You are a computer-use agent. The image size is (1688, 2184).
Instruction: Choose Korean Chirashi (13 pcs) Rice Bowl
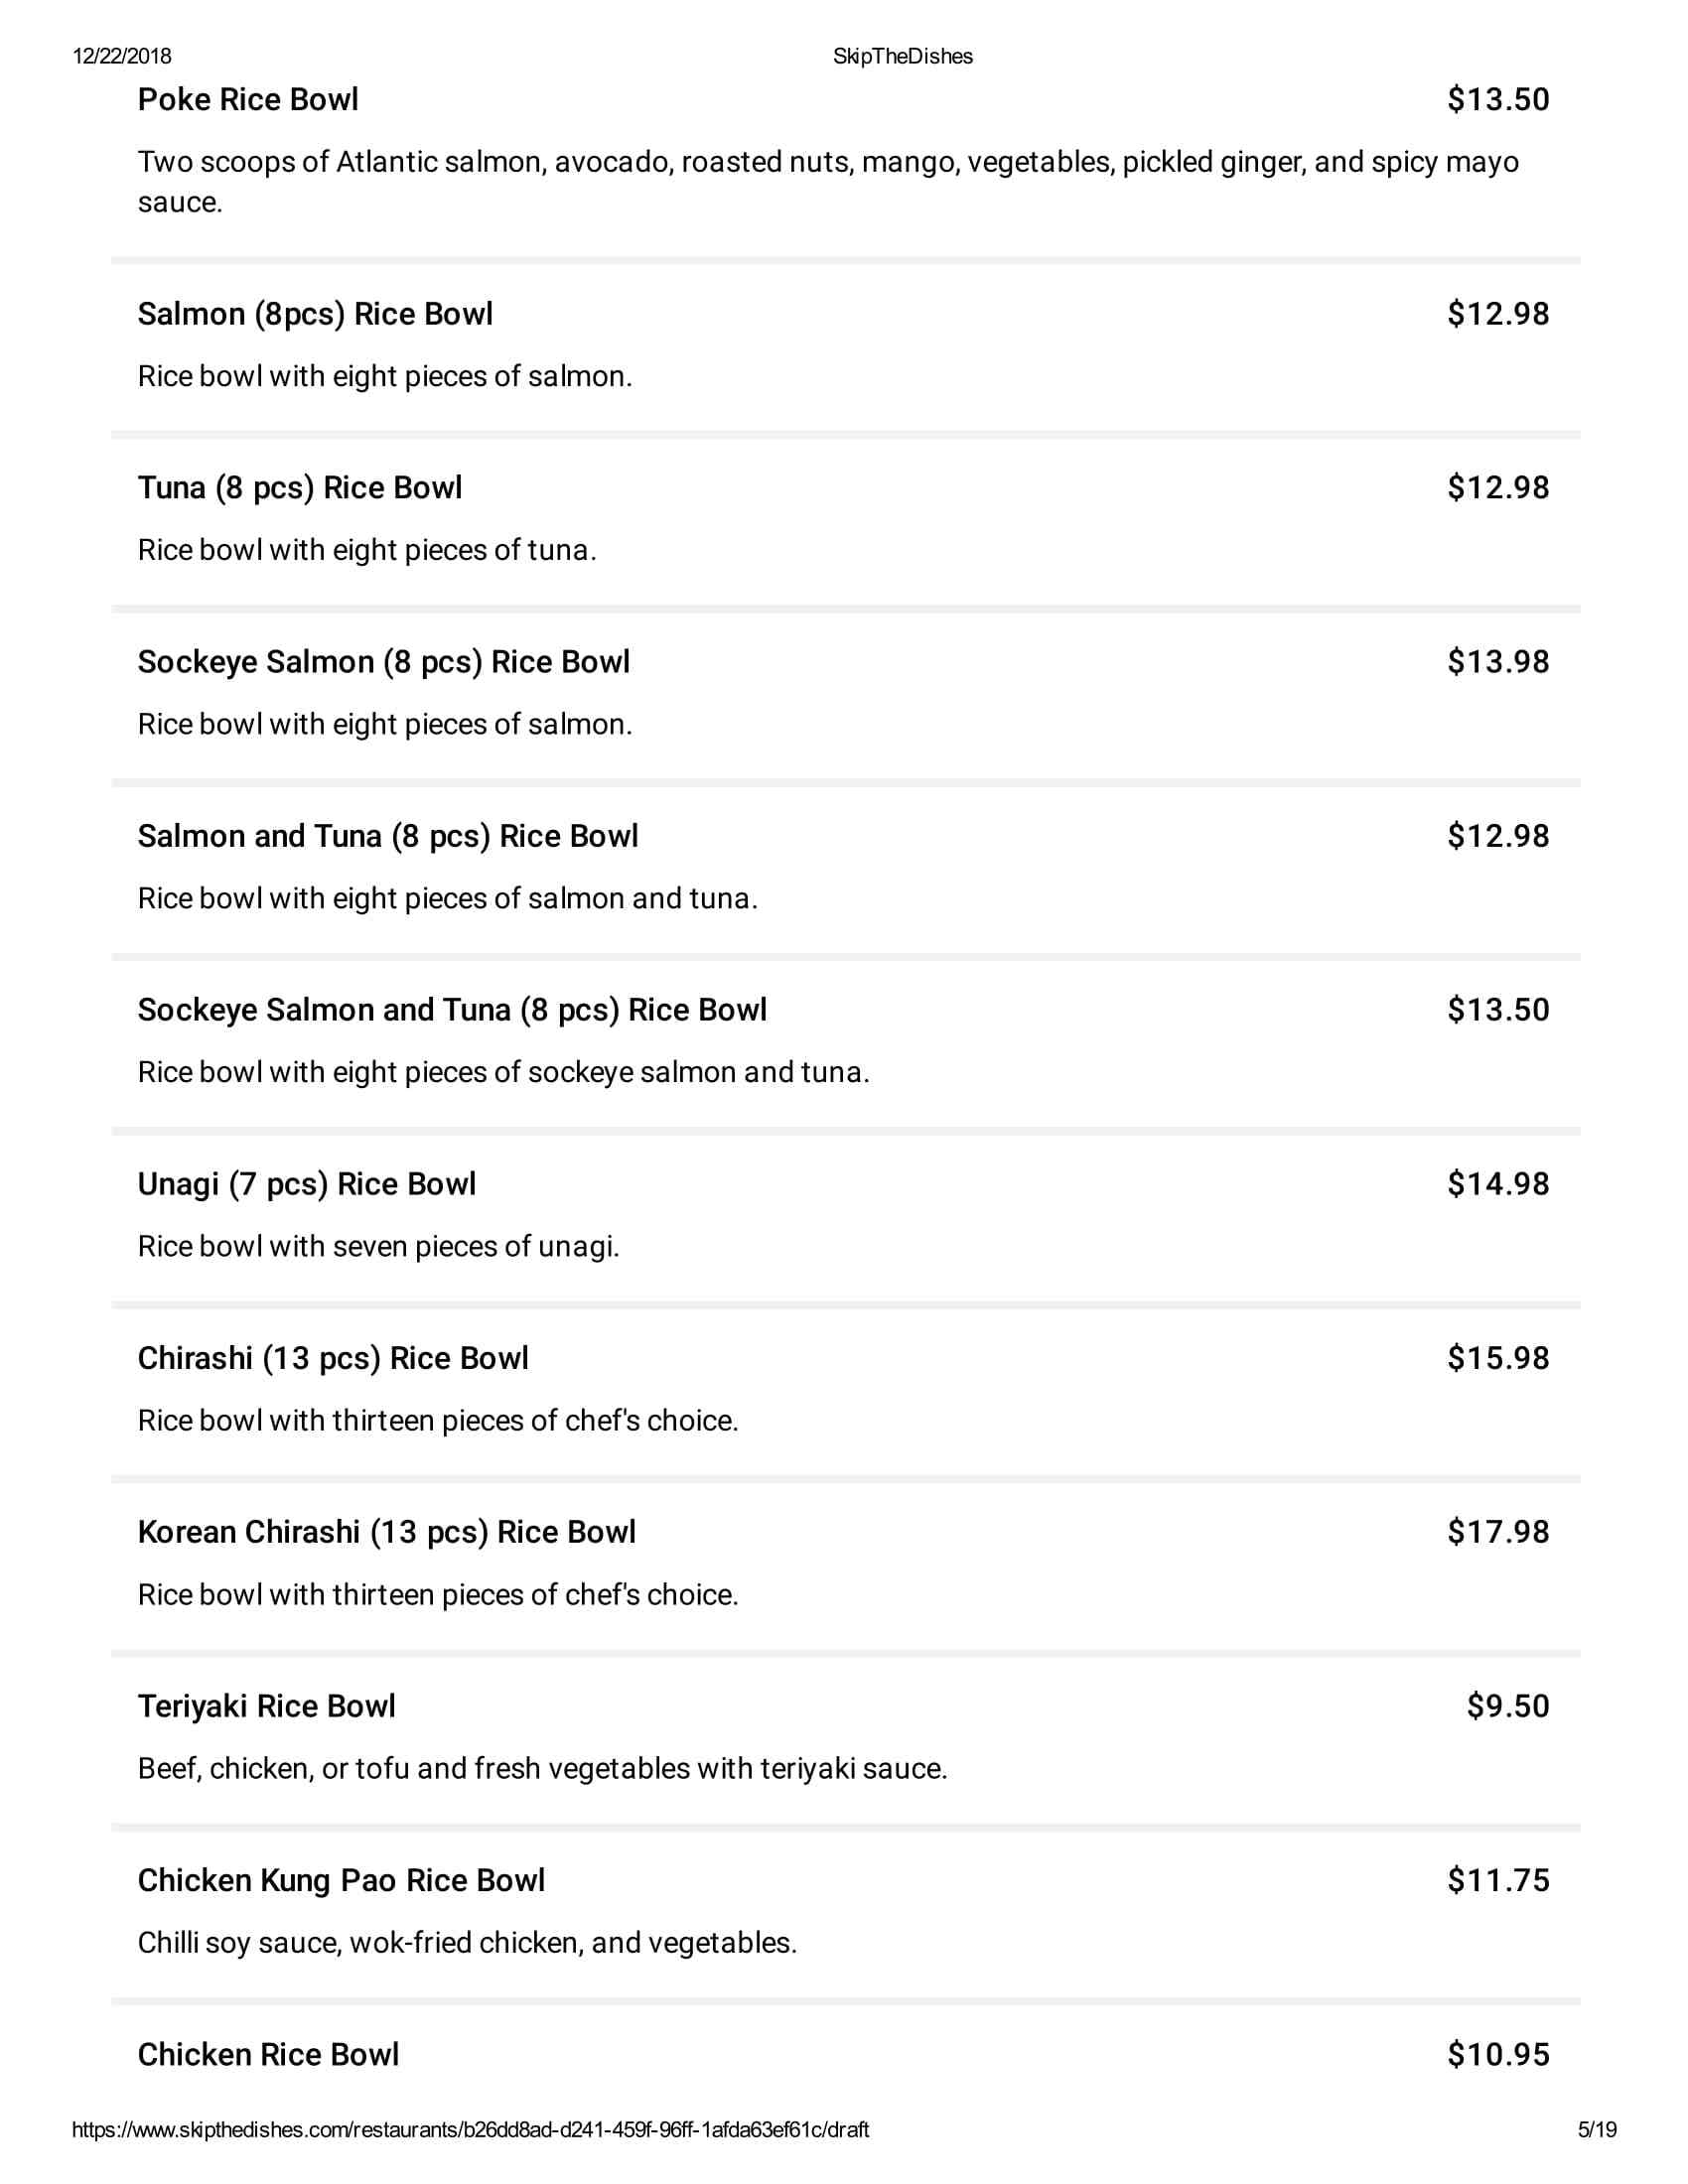387,1532
